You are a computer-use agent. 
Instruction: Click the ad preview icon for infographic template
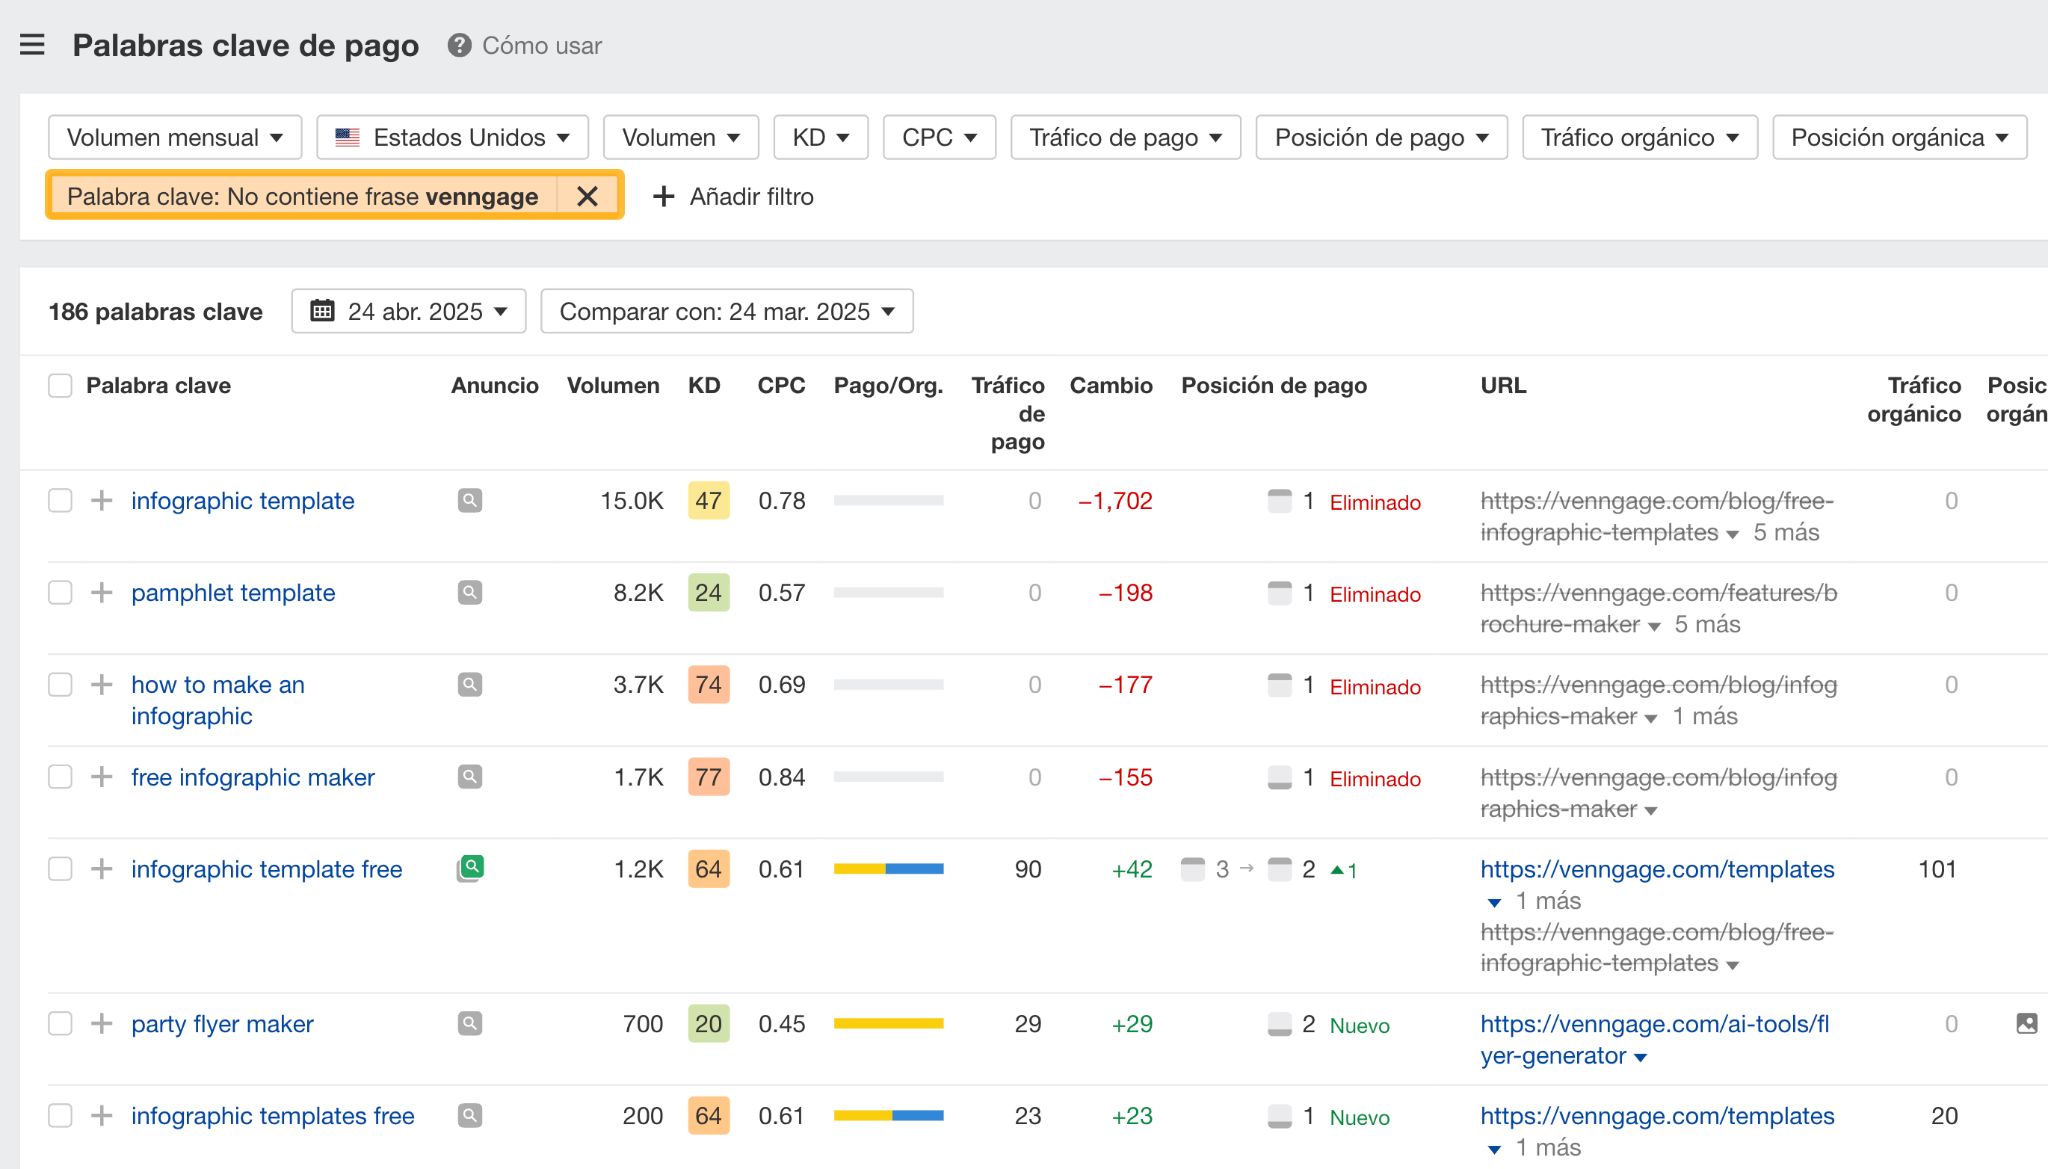[470, 500]
